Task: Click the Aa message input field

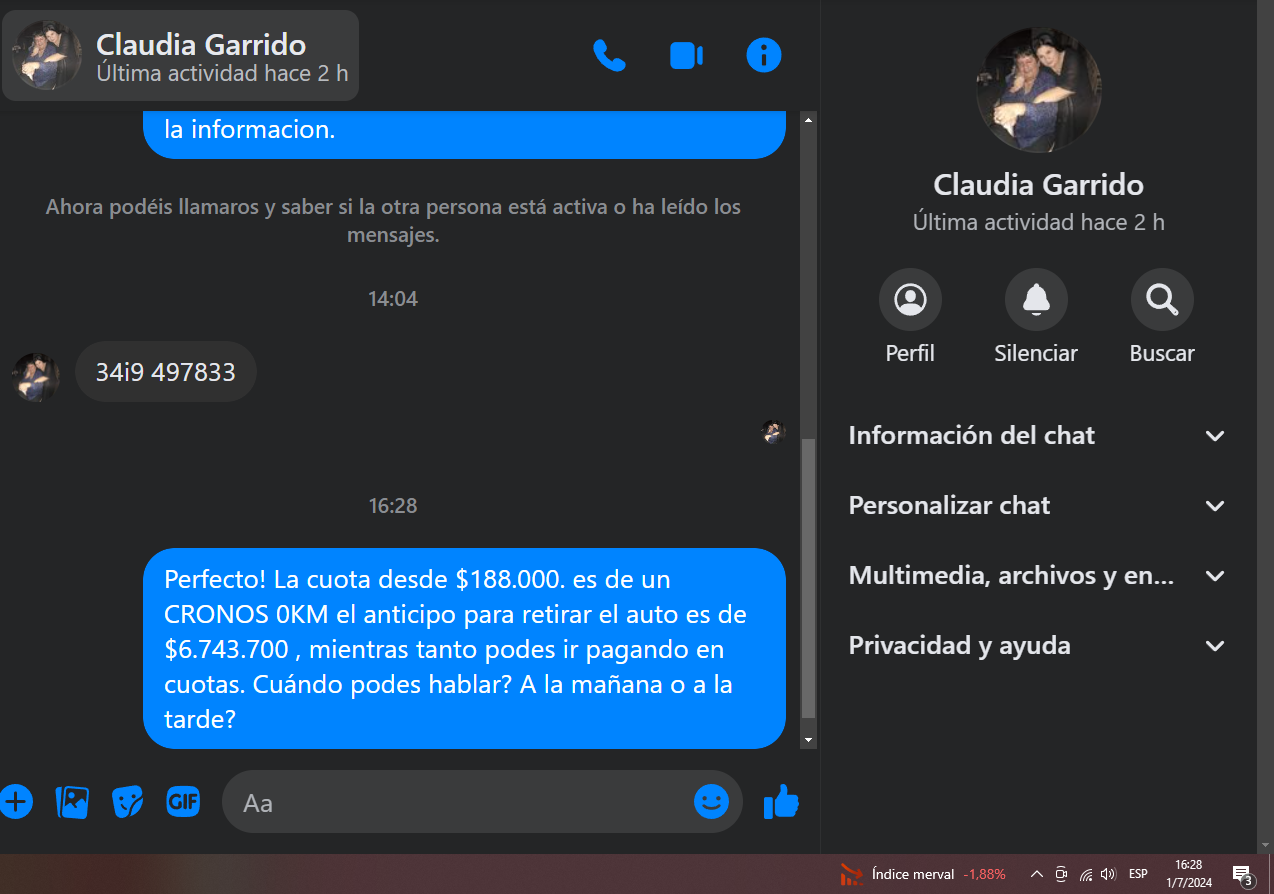Action: [x=457, y=802]
